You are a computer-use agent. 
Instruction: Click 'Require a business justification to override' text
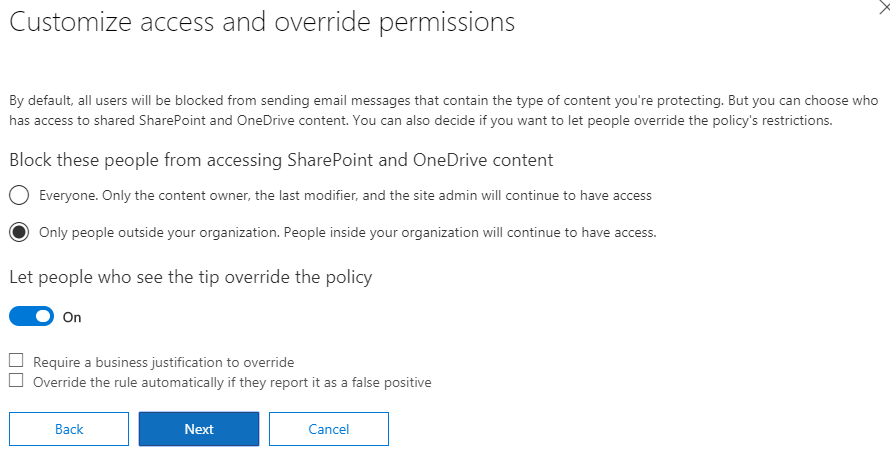point(163,362)
